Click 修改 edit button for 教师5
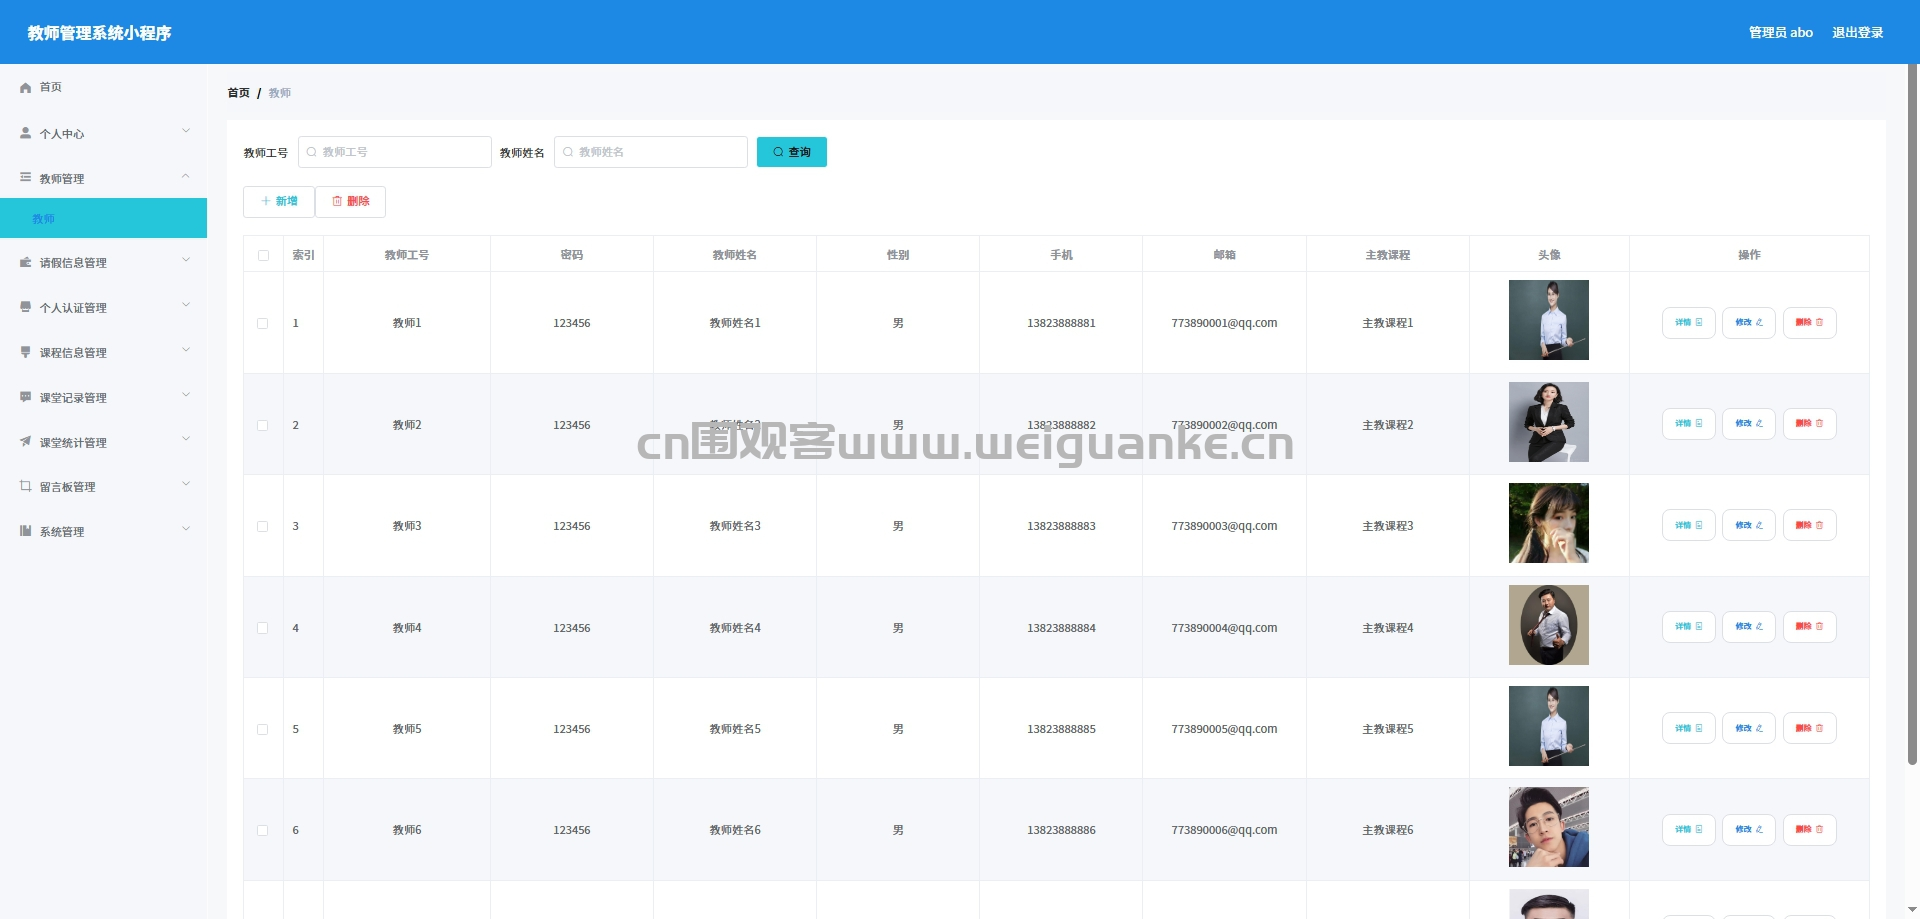 (x=1748, y=728)
